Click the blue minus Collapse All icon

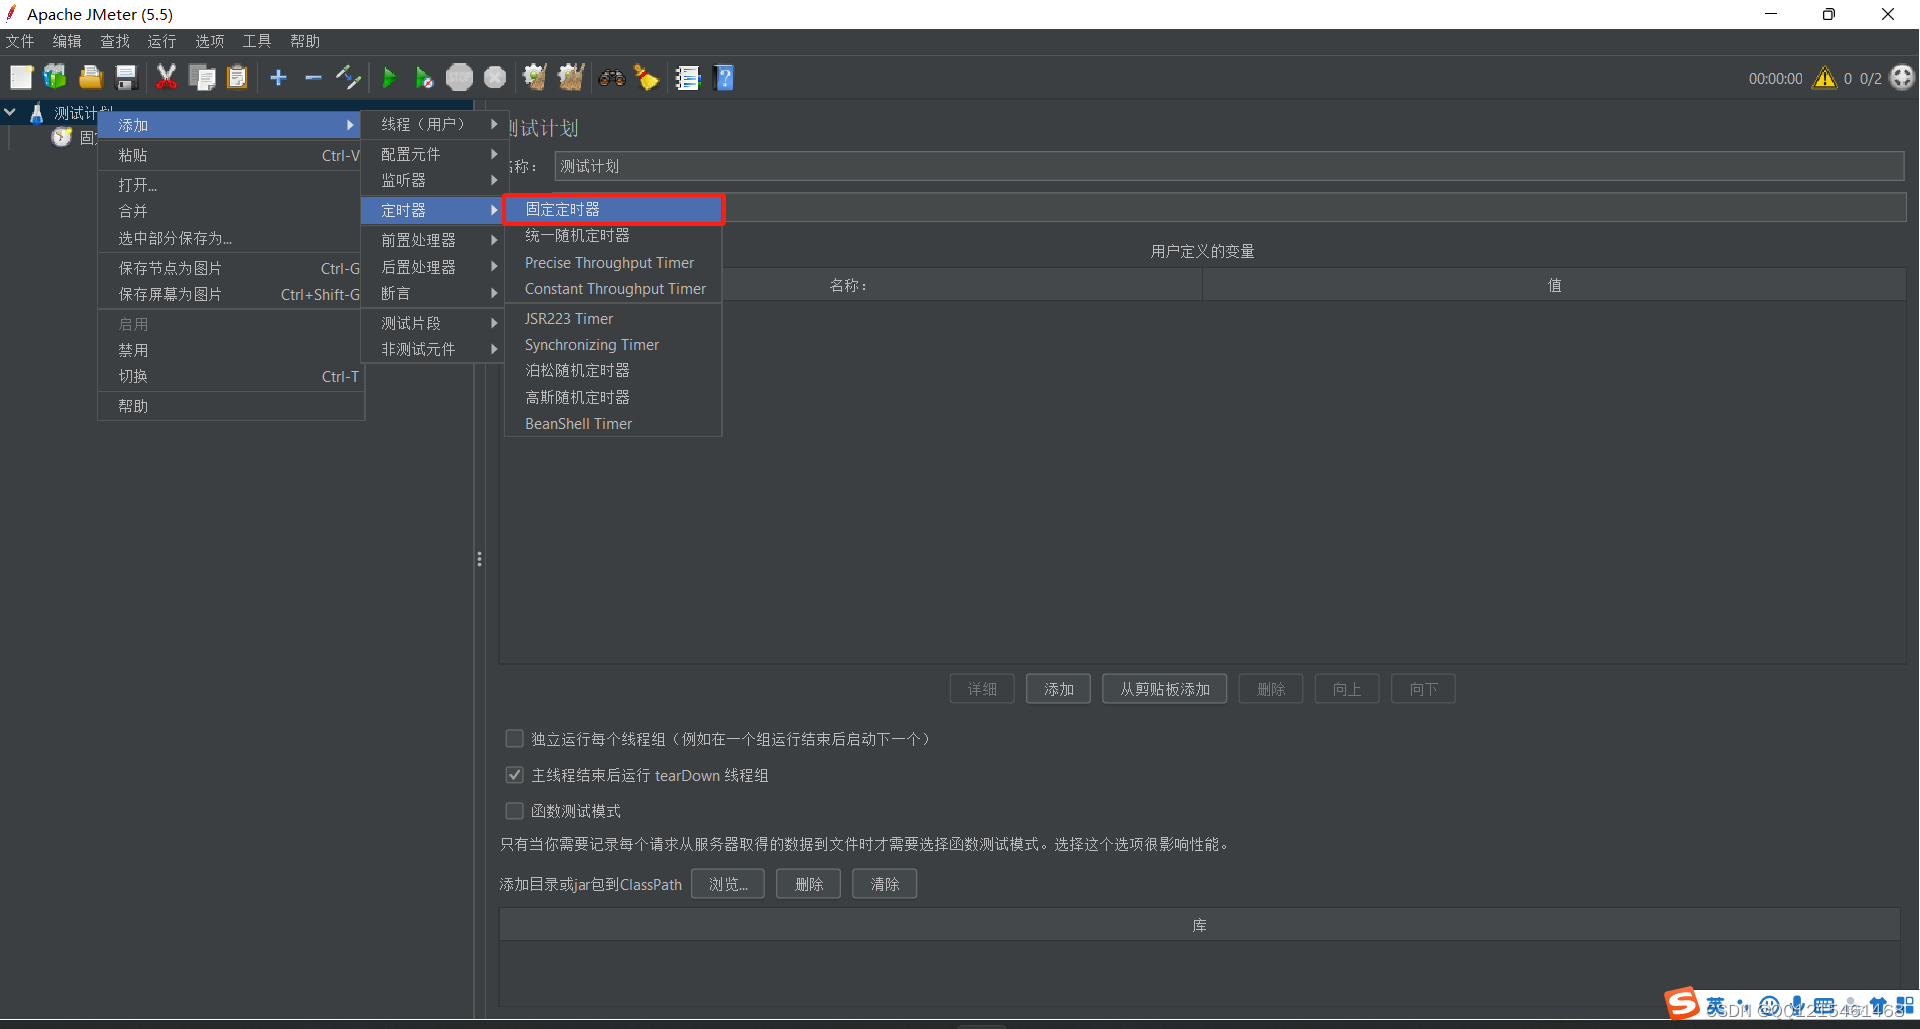coord(313,77)
